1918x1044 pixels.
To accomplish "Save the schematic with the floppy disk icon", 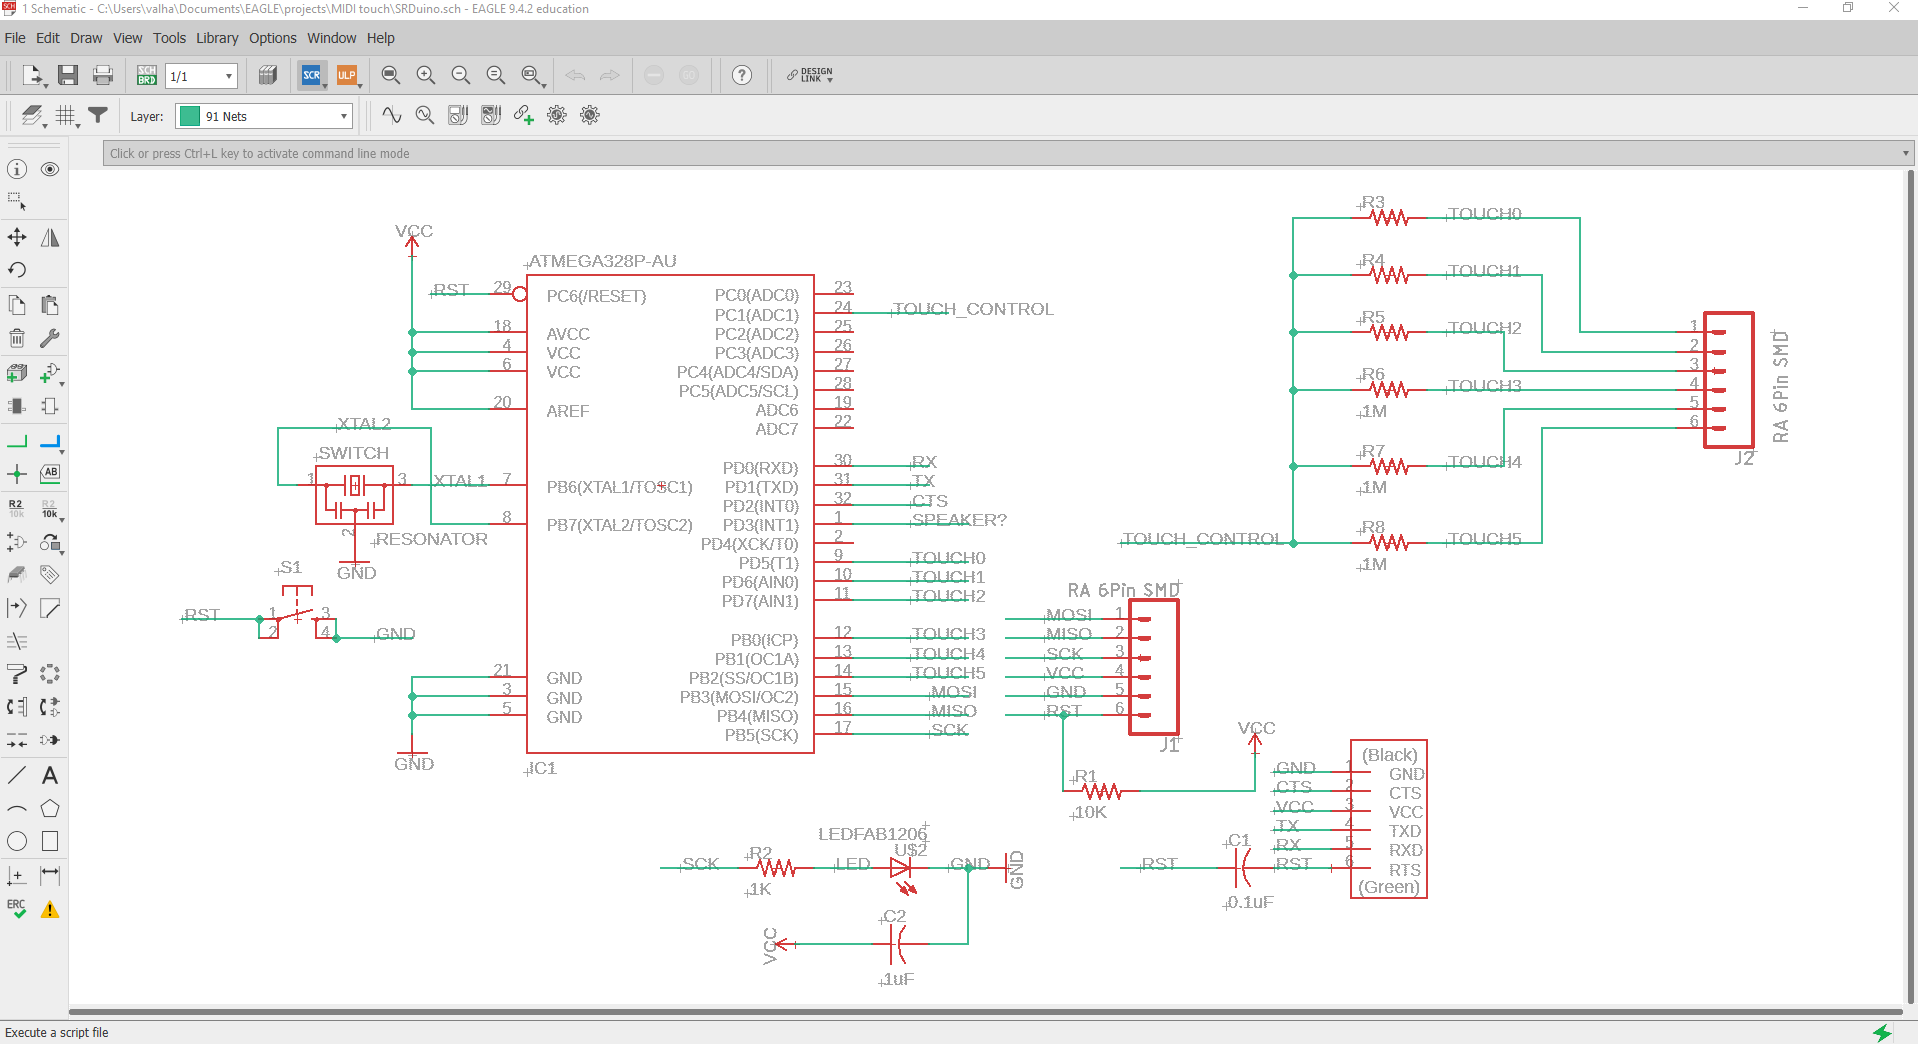I will 68,75.
